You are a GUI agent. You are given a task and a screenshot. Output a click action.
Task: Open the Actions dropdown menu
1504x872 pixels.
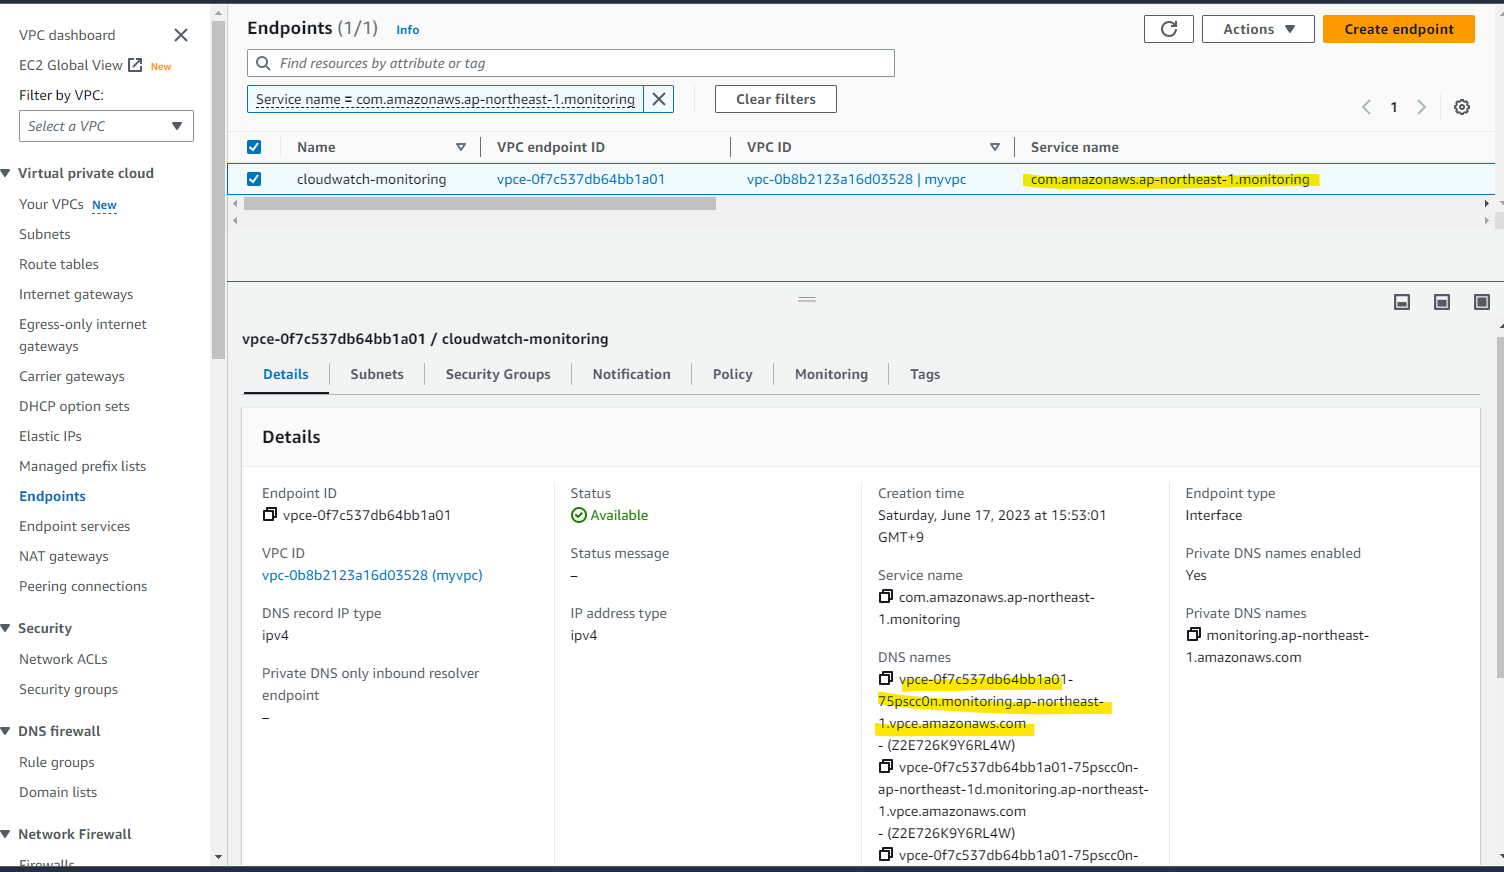[x=1258, y=29]
